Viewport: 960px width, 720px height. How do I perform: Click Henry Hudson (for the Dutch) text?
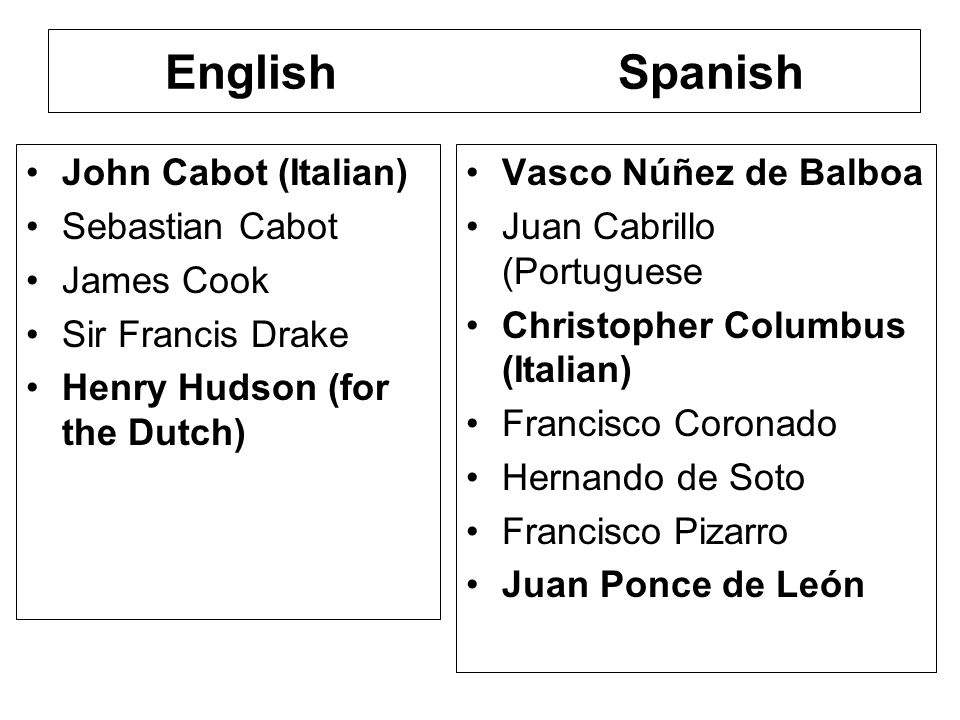pyautogui.click(x=225, y=410)
